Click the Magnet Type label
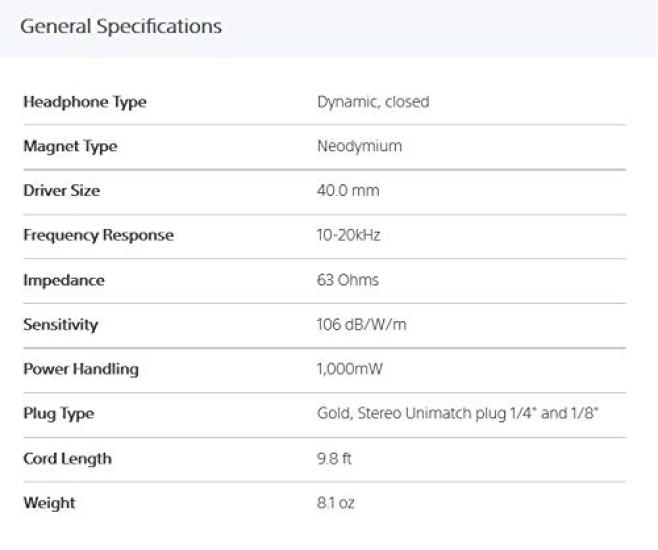Image resolution: width=658 pixels, height=550 pixels. pyautogui.click(x=70, y=147)
